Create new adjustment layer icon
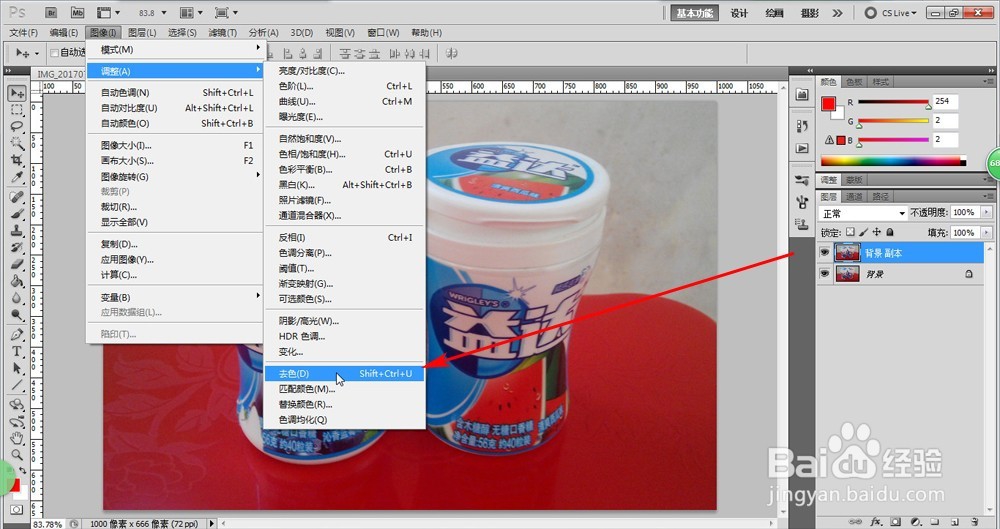Image resolution: width=1000 pixels, height=529 pixels. click(x=916, y=522)
